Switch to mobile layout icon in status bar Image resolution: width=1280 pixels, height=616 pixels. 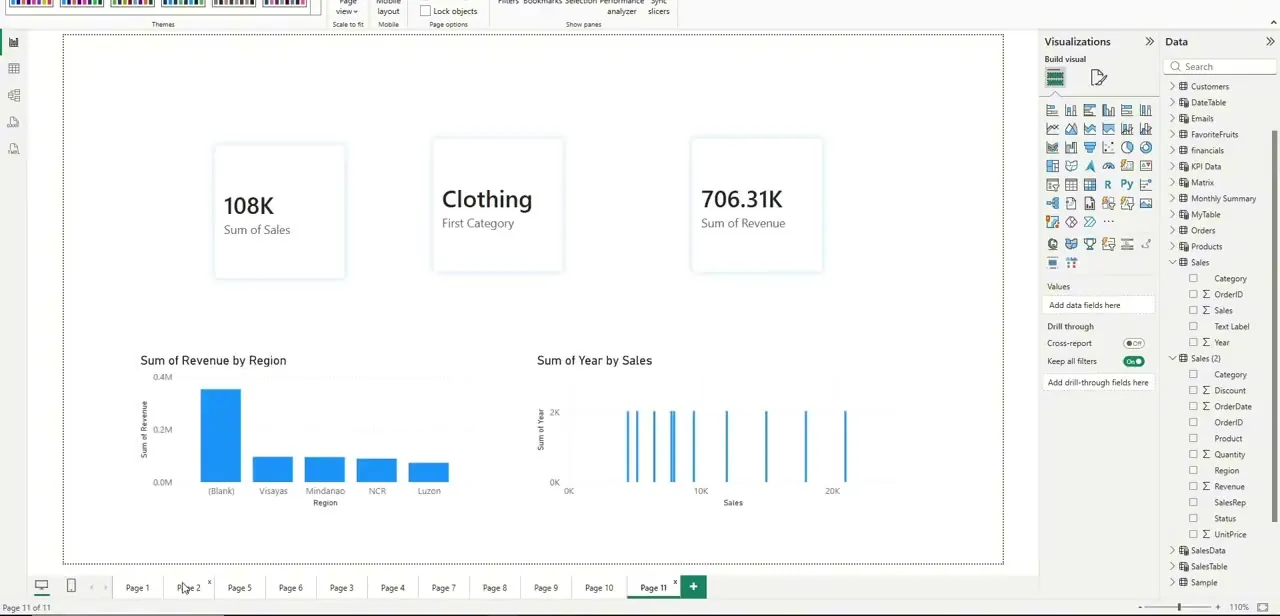pyautogui.click(x=71, y=587)
